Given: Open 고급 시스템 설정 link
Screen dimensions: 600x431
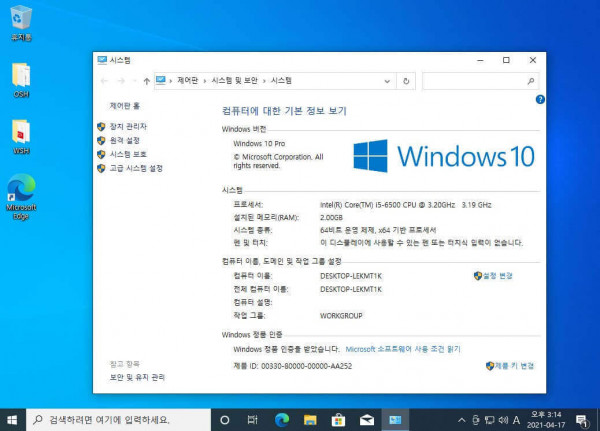Looking at the screenshot, I should [x=136, y=168].
